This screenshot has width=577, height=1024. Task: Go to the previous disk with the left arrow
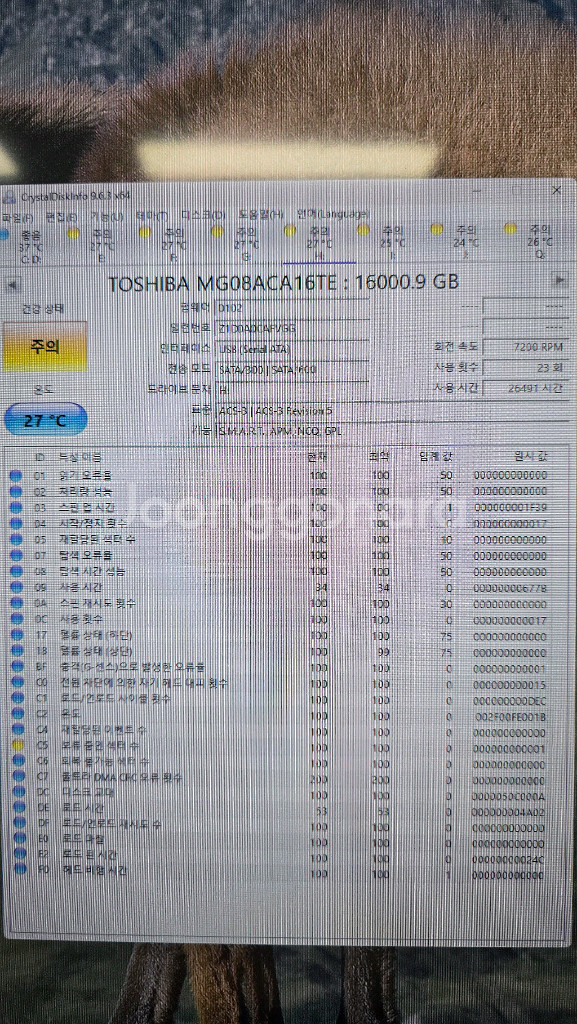pyautogui.click(x=12, y=285)
